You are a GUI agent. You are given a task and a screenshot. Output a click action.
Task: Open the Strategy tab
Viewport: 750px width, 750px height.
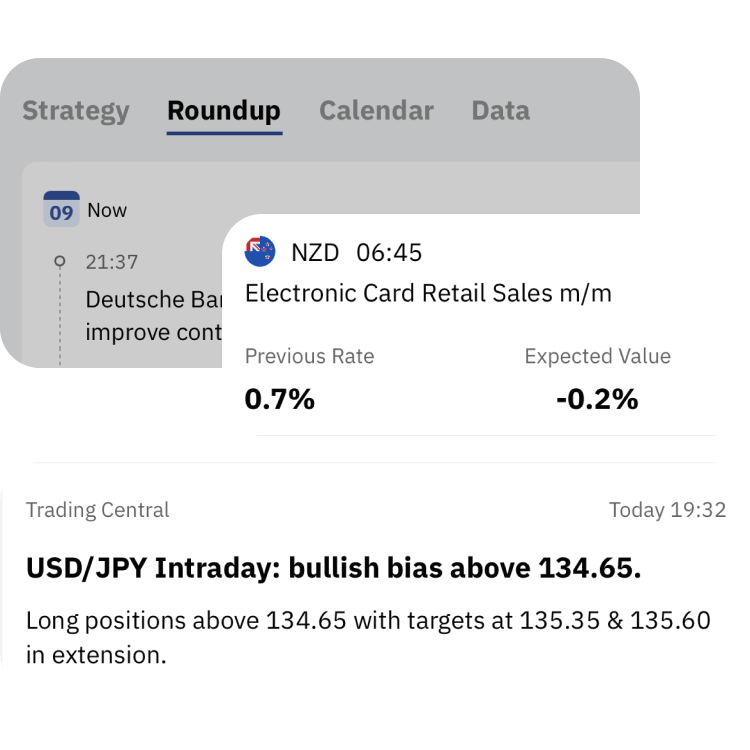click(76, 110)
